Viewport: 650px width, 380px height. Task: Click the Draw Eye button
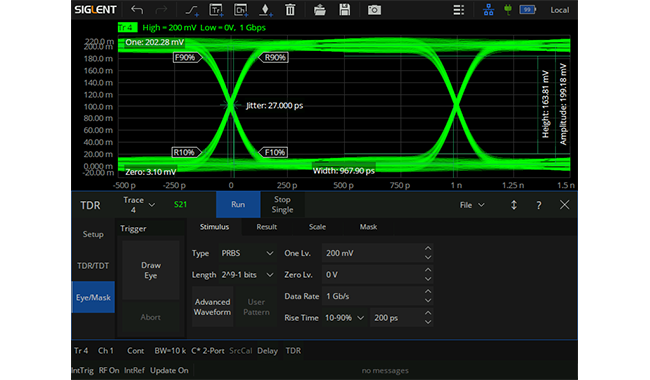[150, 270]
